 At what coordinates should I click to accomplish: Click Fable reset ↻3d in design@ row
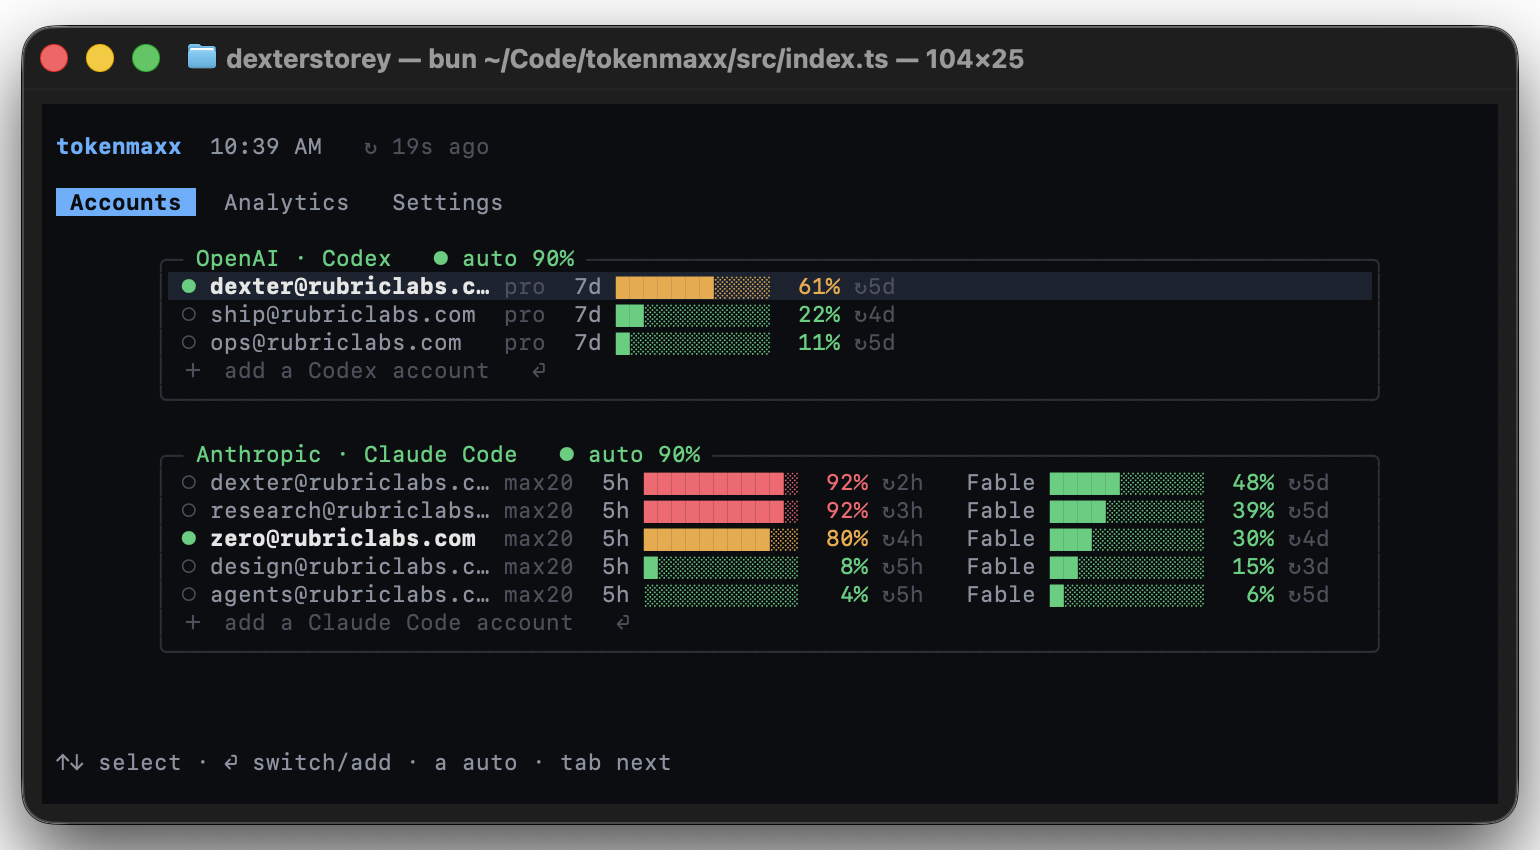pos(1295,568)
